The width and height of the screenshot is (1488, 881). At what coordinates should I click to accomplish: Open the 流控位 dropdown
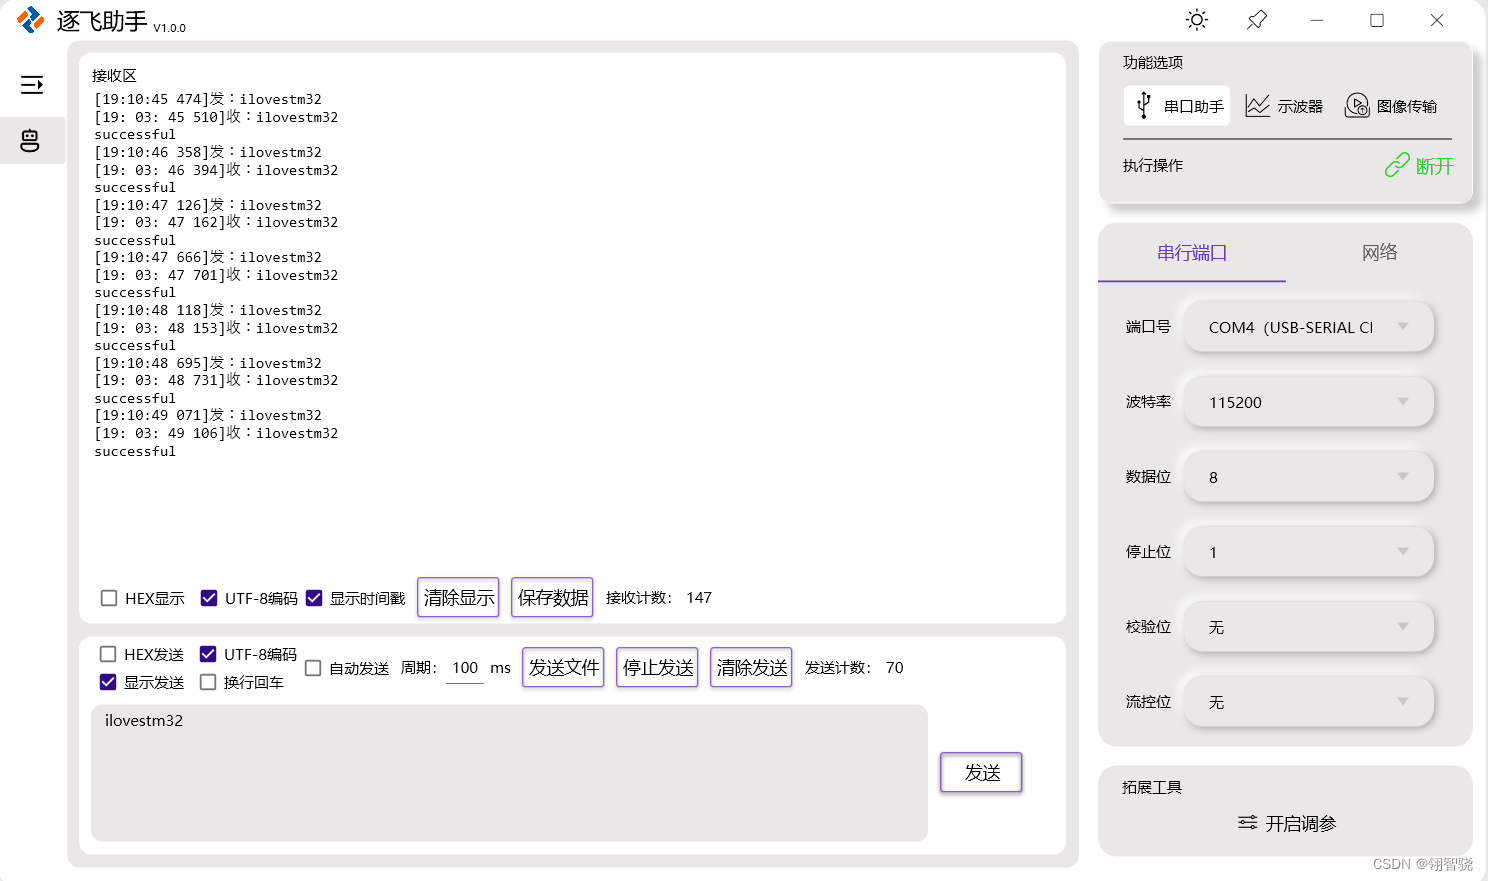click(1308, 702)
